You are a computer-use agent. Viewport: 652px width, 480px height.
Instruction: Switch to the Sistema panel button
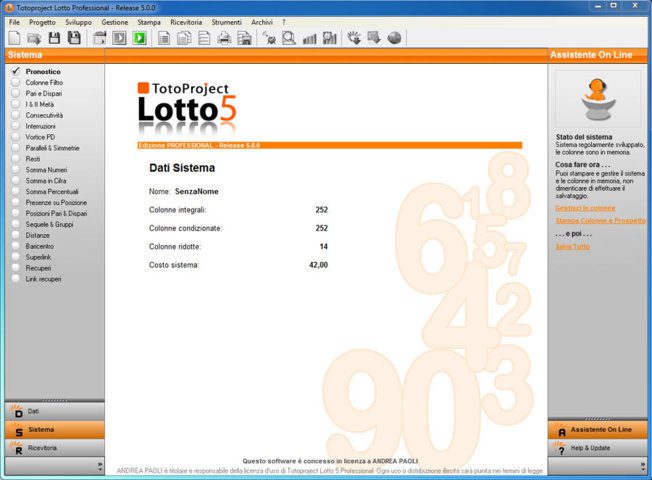point(54,430)
